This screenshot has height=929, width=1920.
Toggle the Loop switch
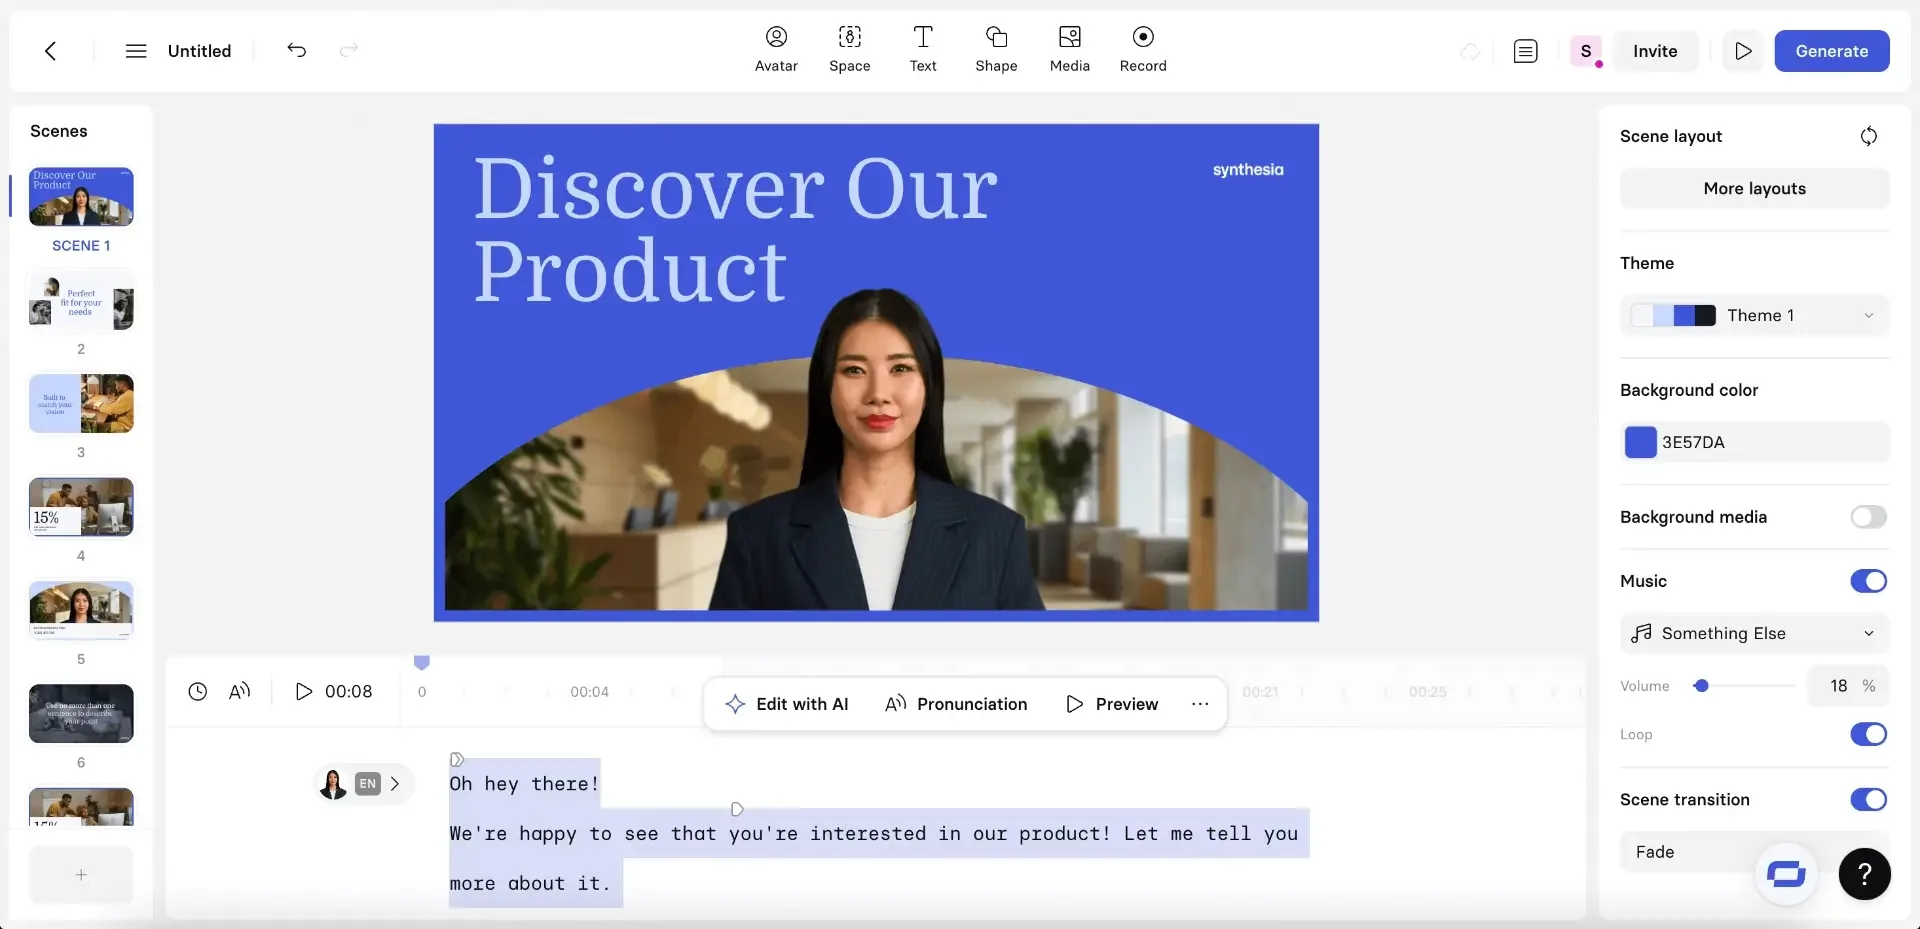point(1868,735)
